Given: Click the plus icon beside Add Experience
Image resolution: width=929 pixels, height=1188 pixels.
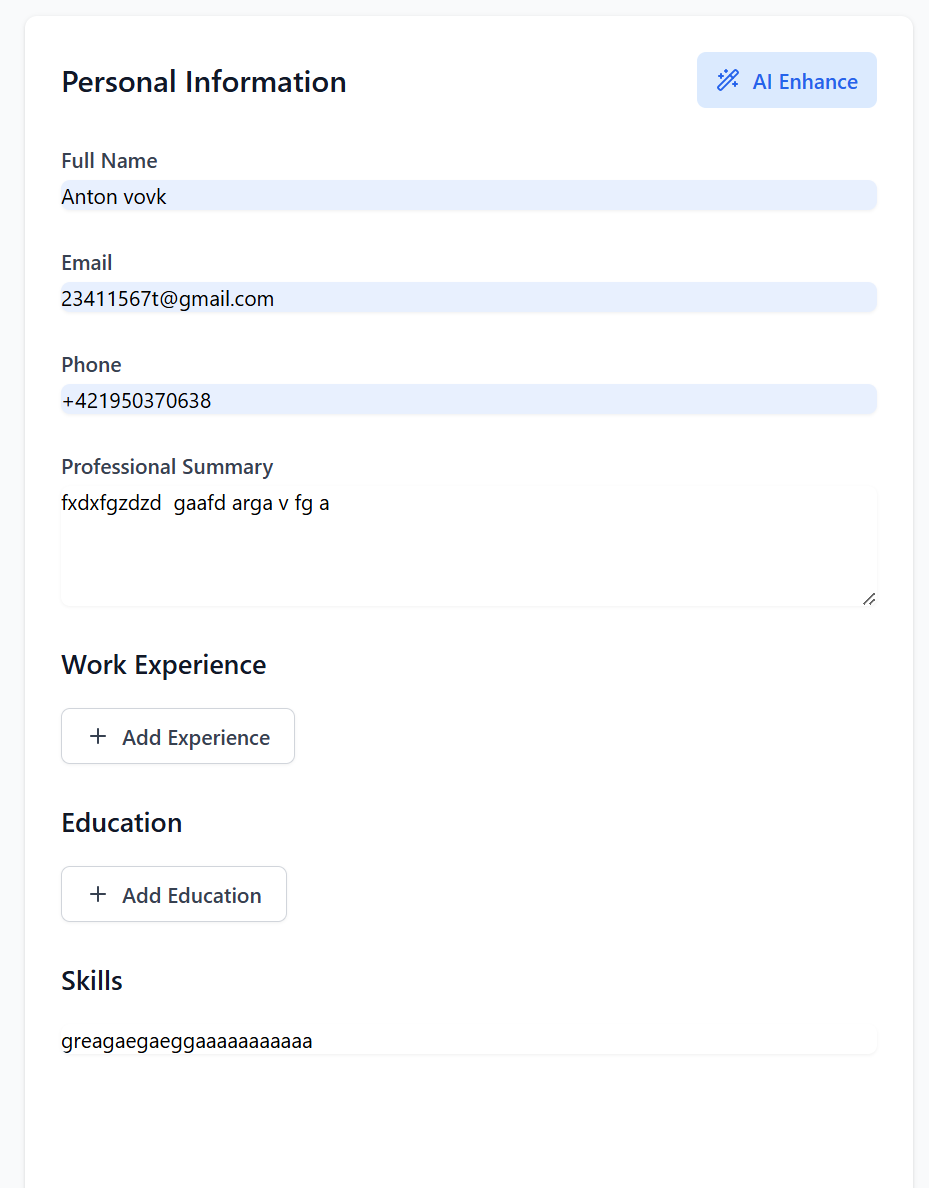Looking at the screenshot, I should pos(98,737).
